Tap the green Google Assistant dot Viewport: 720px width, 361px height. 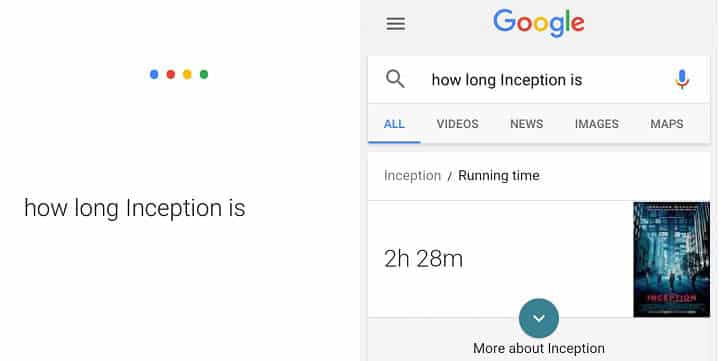tap(204, 74)
